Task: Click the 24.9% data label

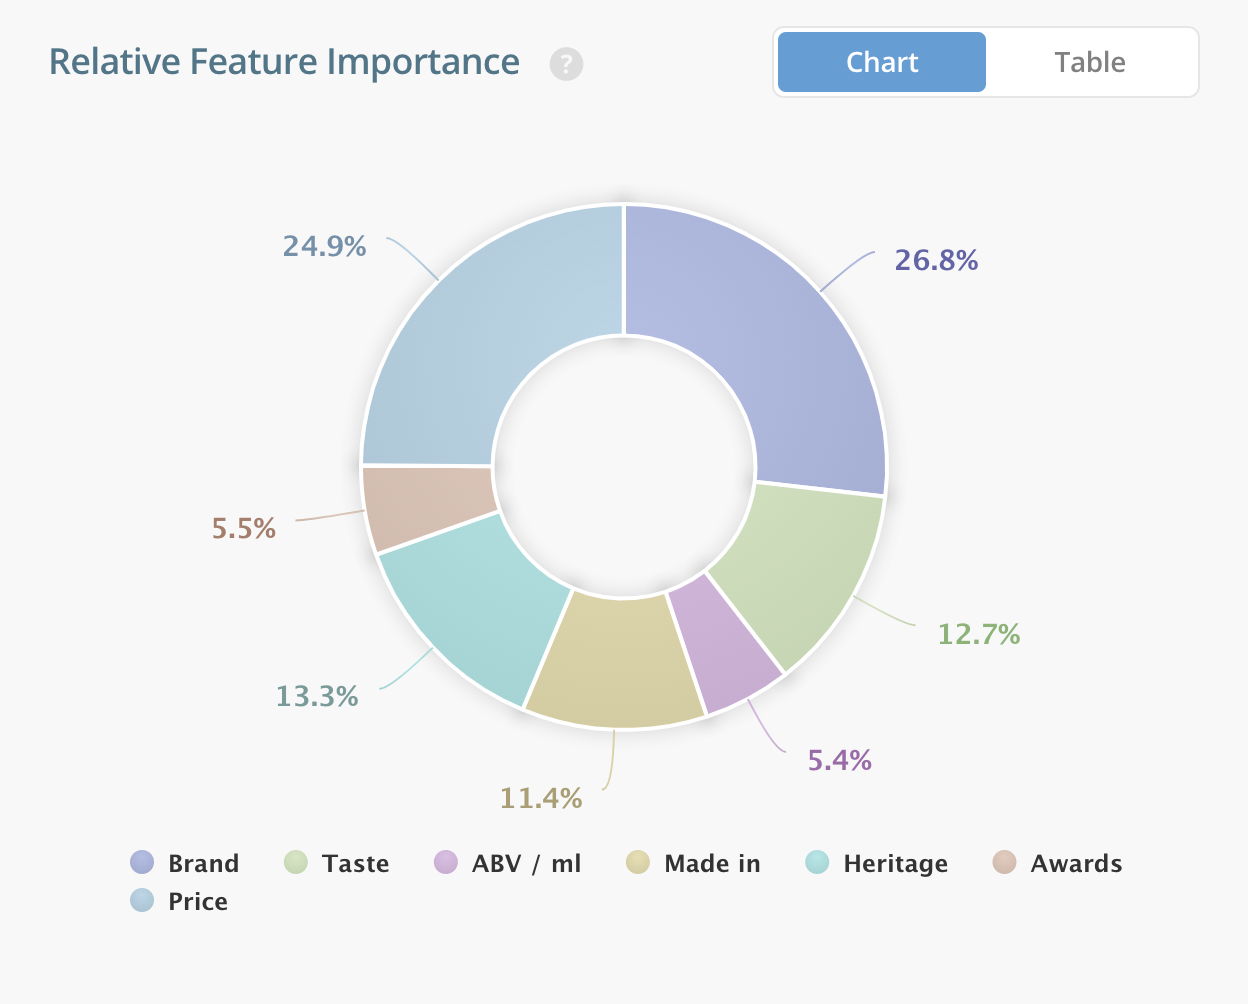Action: (324, 246)
